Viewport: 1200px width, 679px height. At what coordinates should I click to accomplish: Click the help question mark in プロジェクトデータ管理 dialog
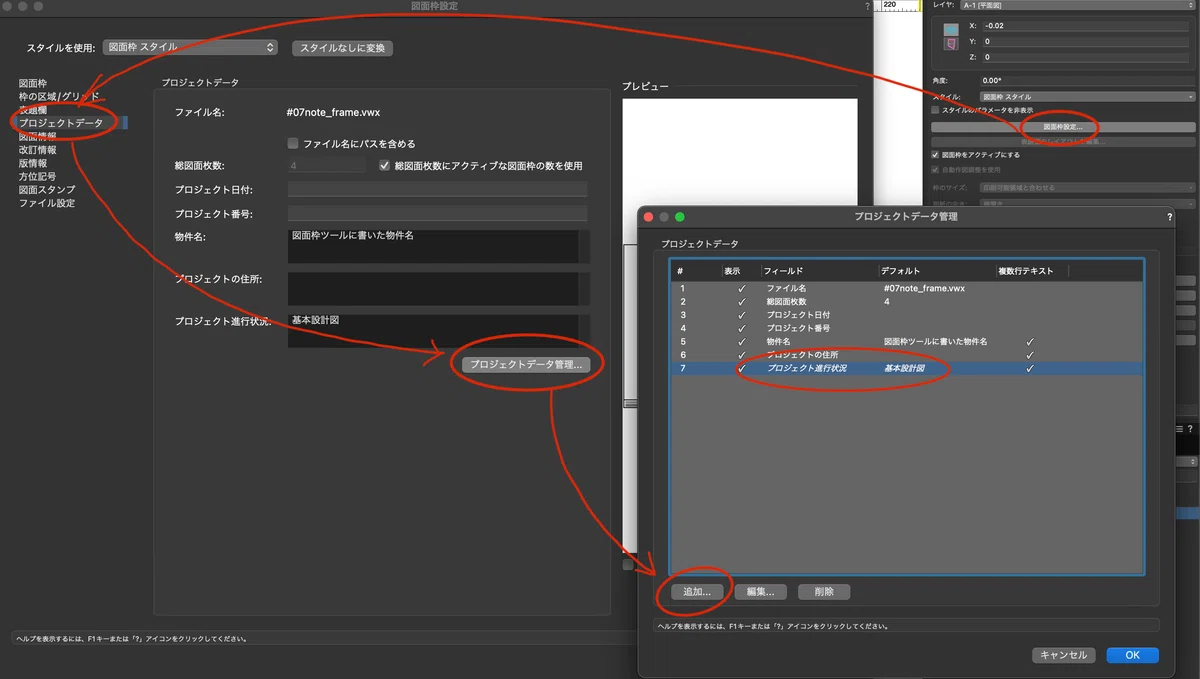pyautogui.click(x=1169, y=216)
